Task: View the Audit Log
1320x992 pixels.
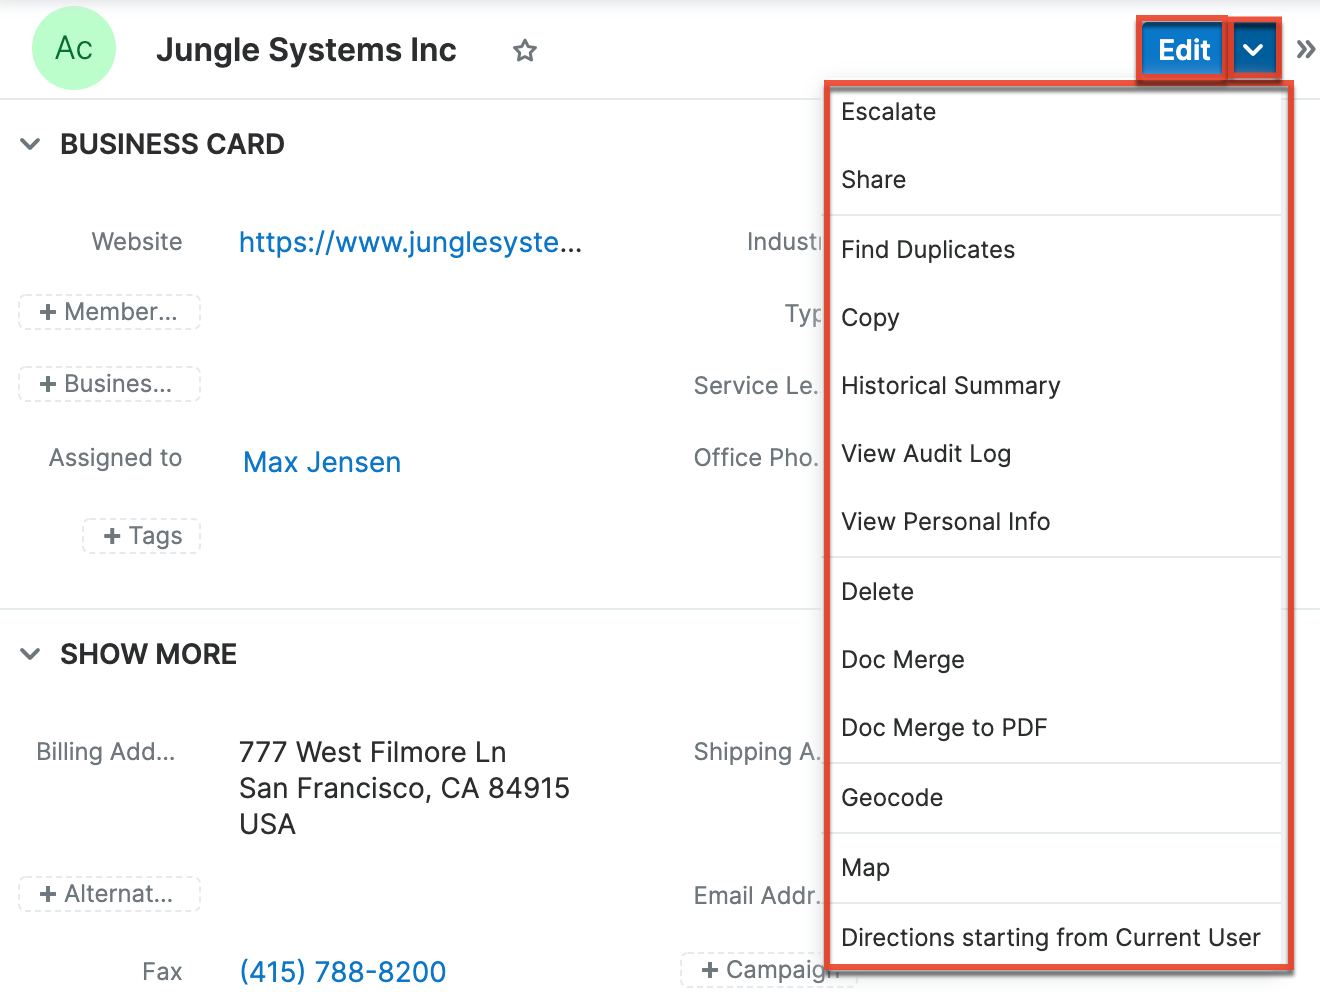Action: click(925, 454)
